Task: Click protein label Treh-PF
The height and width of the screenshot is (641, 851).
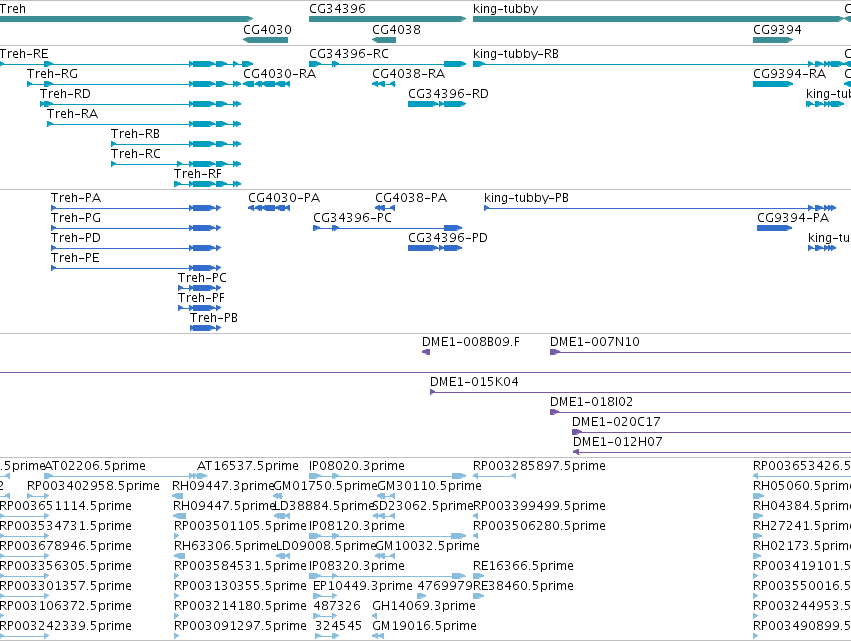Action: [x=201, y=298]
